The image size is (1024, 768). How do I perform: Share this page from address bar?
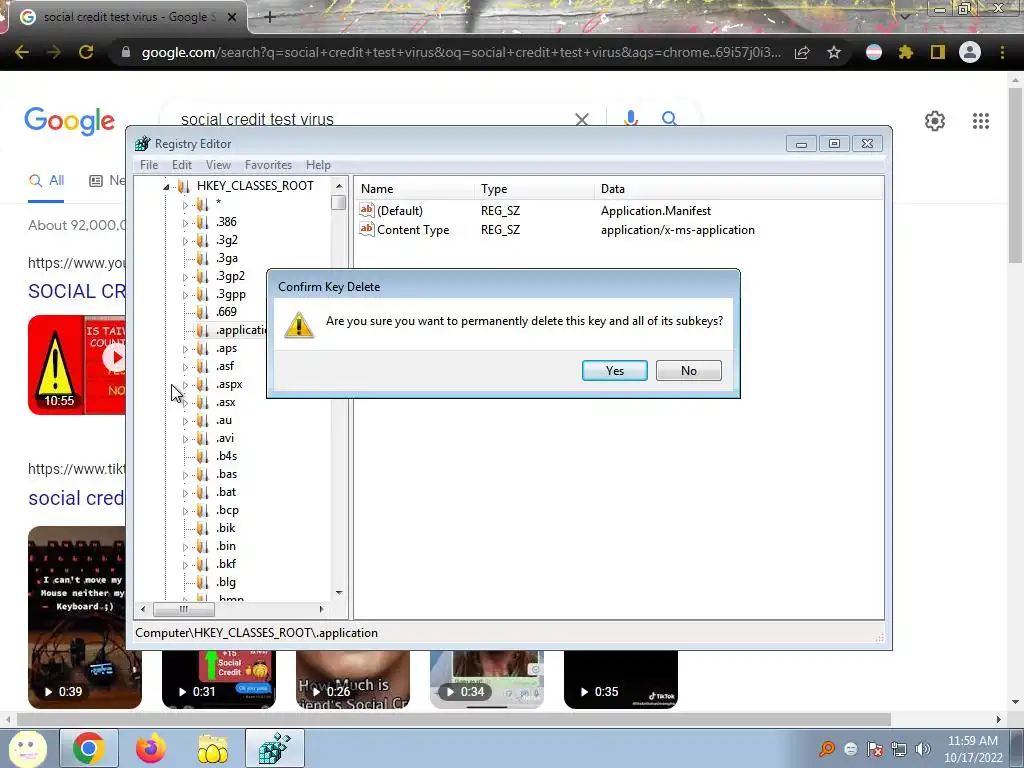(x=802, y=52)
